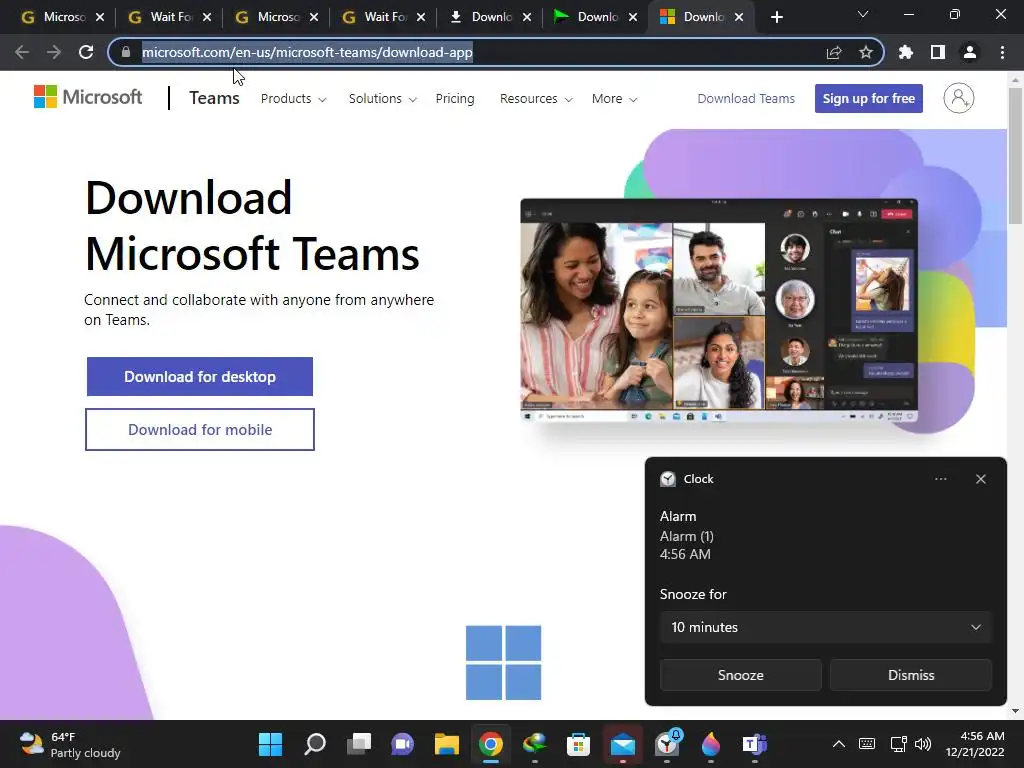The height and width of the screenshot is (768, 1024).
Task: Click the page vertical scrollbar thumb
Action: [x=1015, y=155]
